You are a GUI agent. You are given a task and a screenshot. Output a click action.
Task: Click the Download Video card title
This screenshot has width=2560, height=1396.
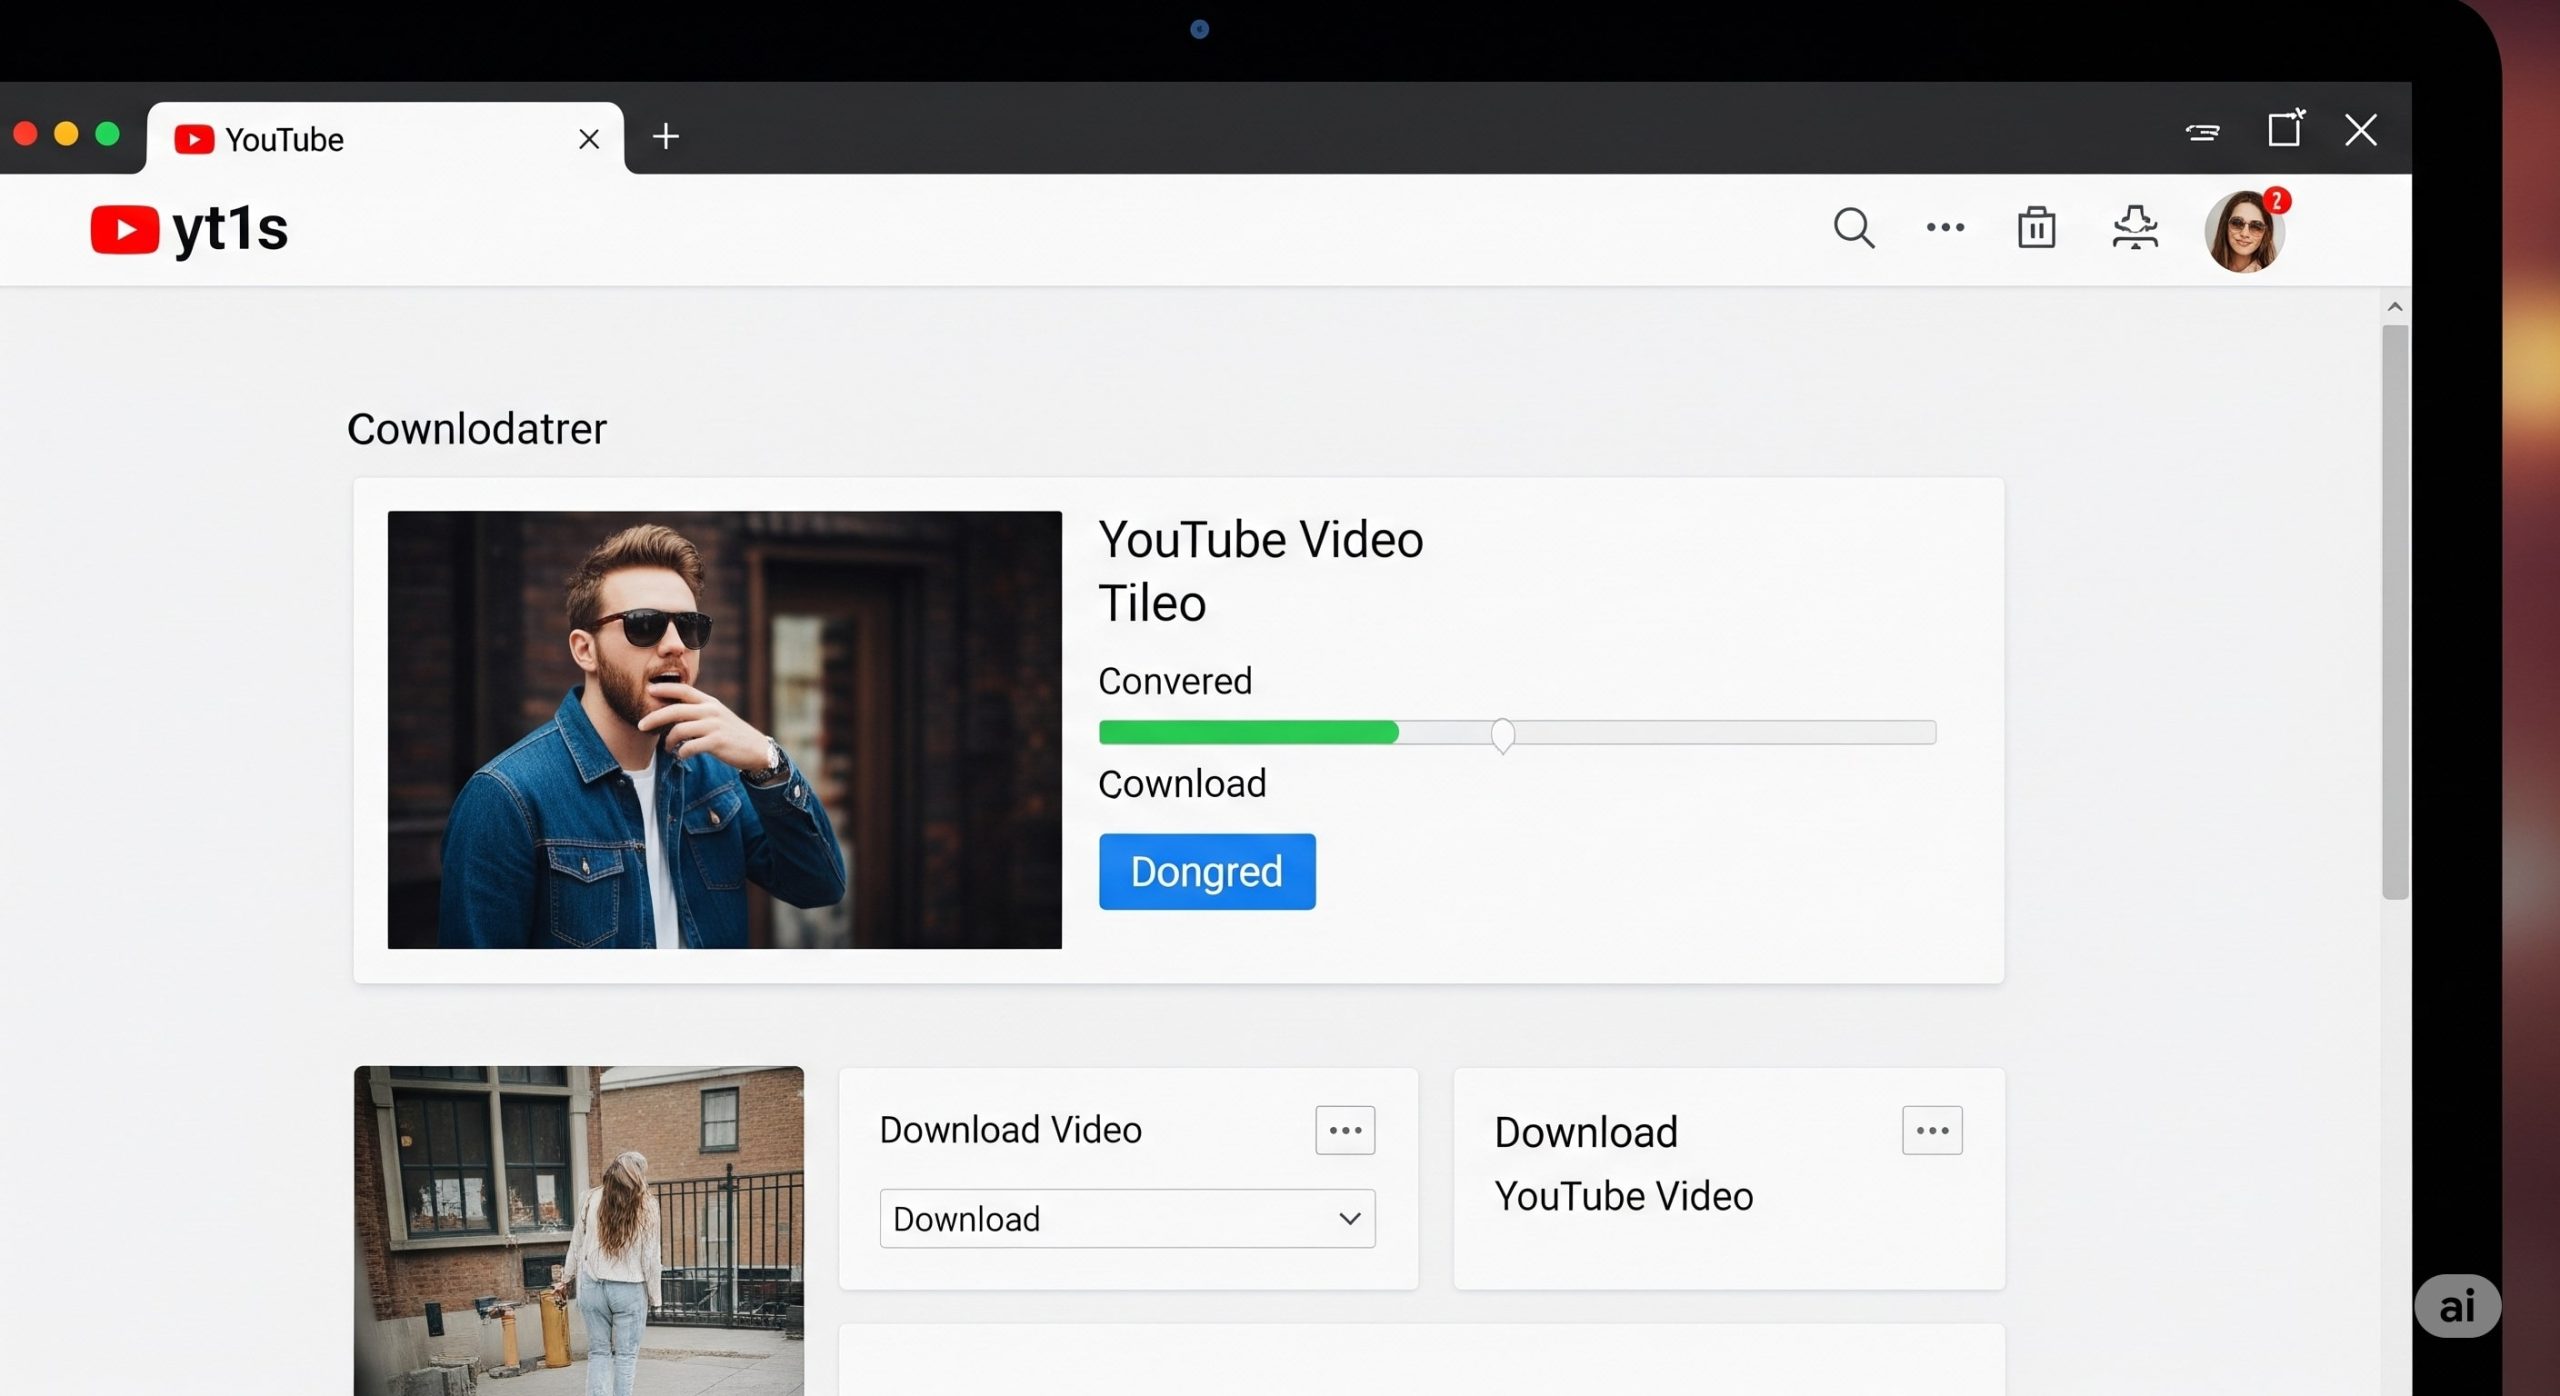click(1010, 1129)
